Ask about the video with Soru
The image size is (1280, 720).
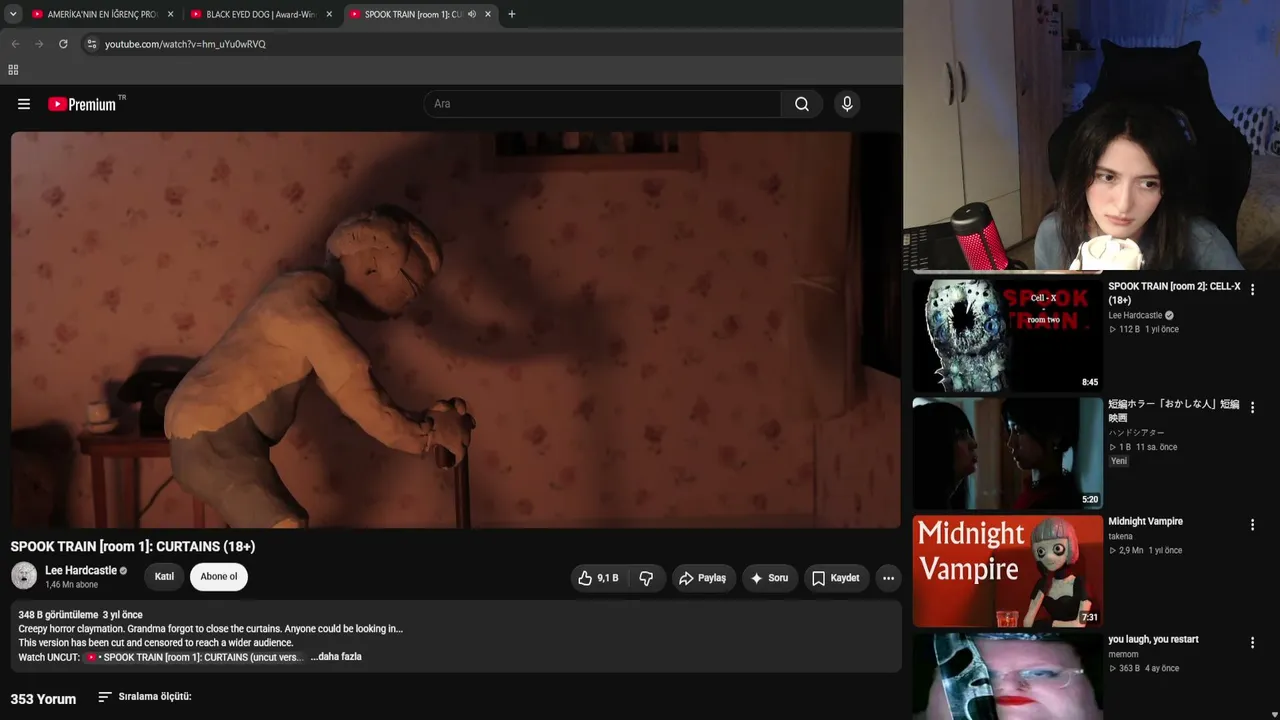(x=770, y=578)
